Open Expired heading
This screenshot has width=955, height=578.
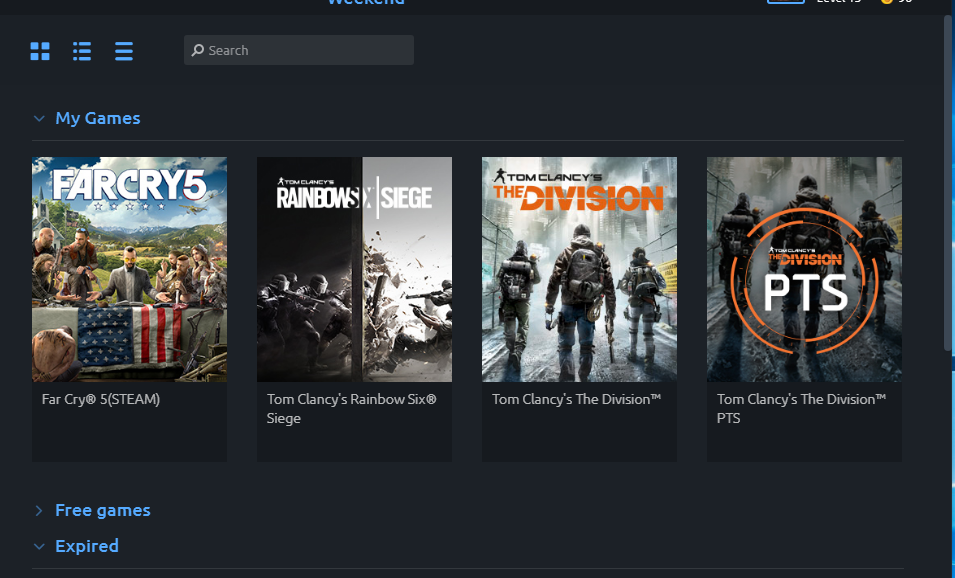click(x=87, y=546)
